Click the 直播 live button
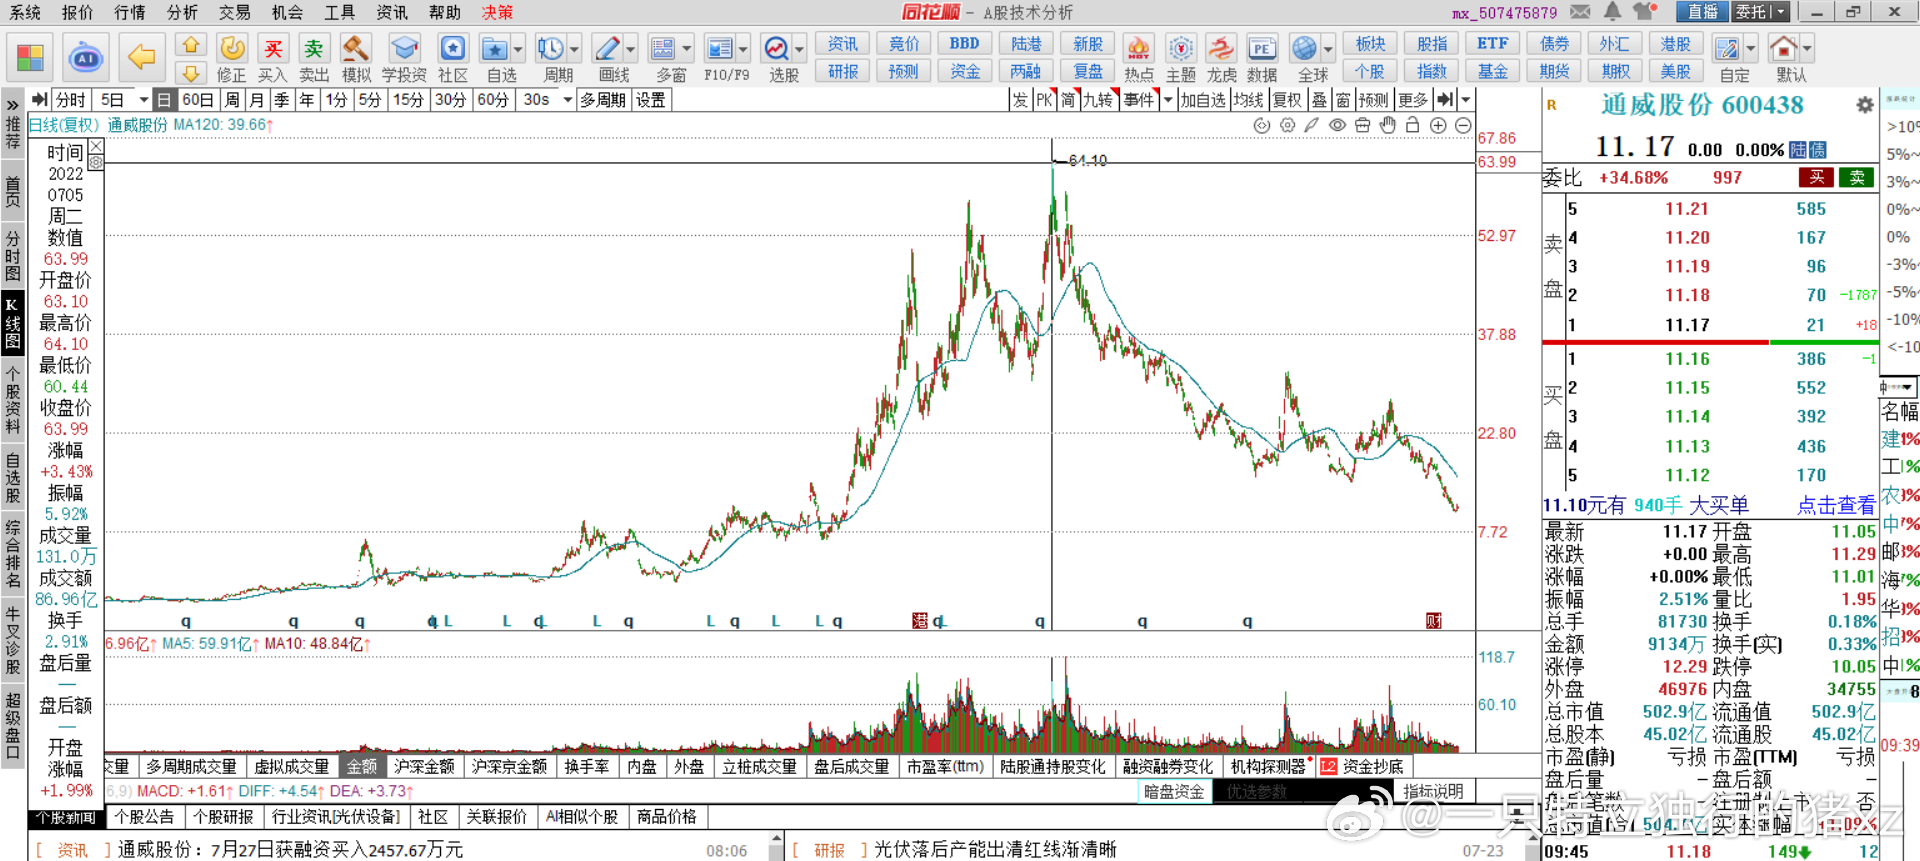The height and width of the screenshot is (861, 1920). pyautogui.click(x=1703, y=12)
